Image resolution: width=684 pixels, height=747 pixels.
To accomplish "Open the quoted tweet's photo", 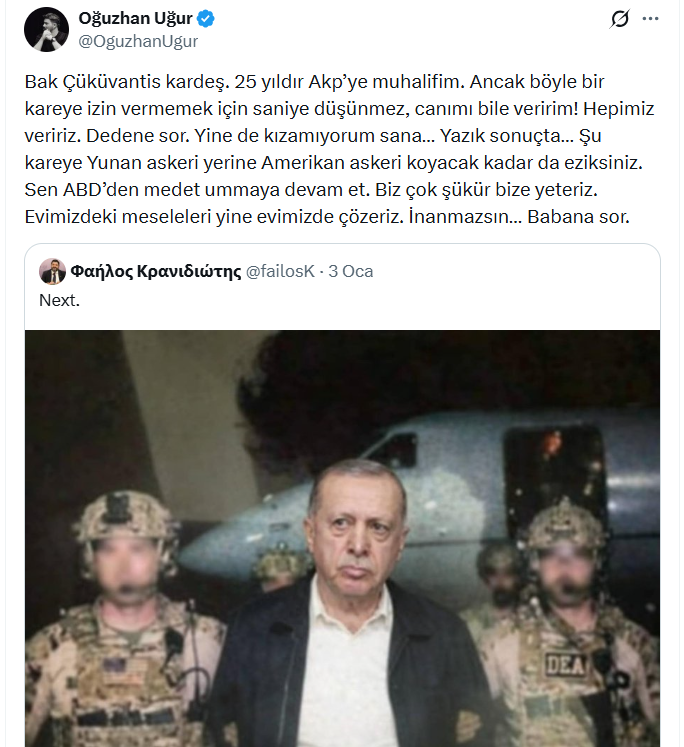I will click(342, 538).
